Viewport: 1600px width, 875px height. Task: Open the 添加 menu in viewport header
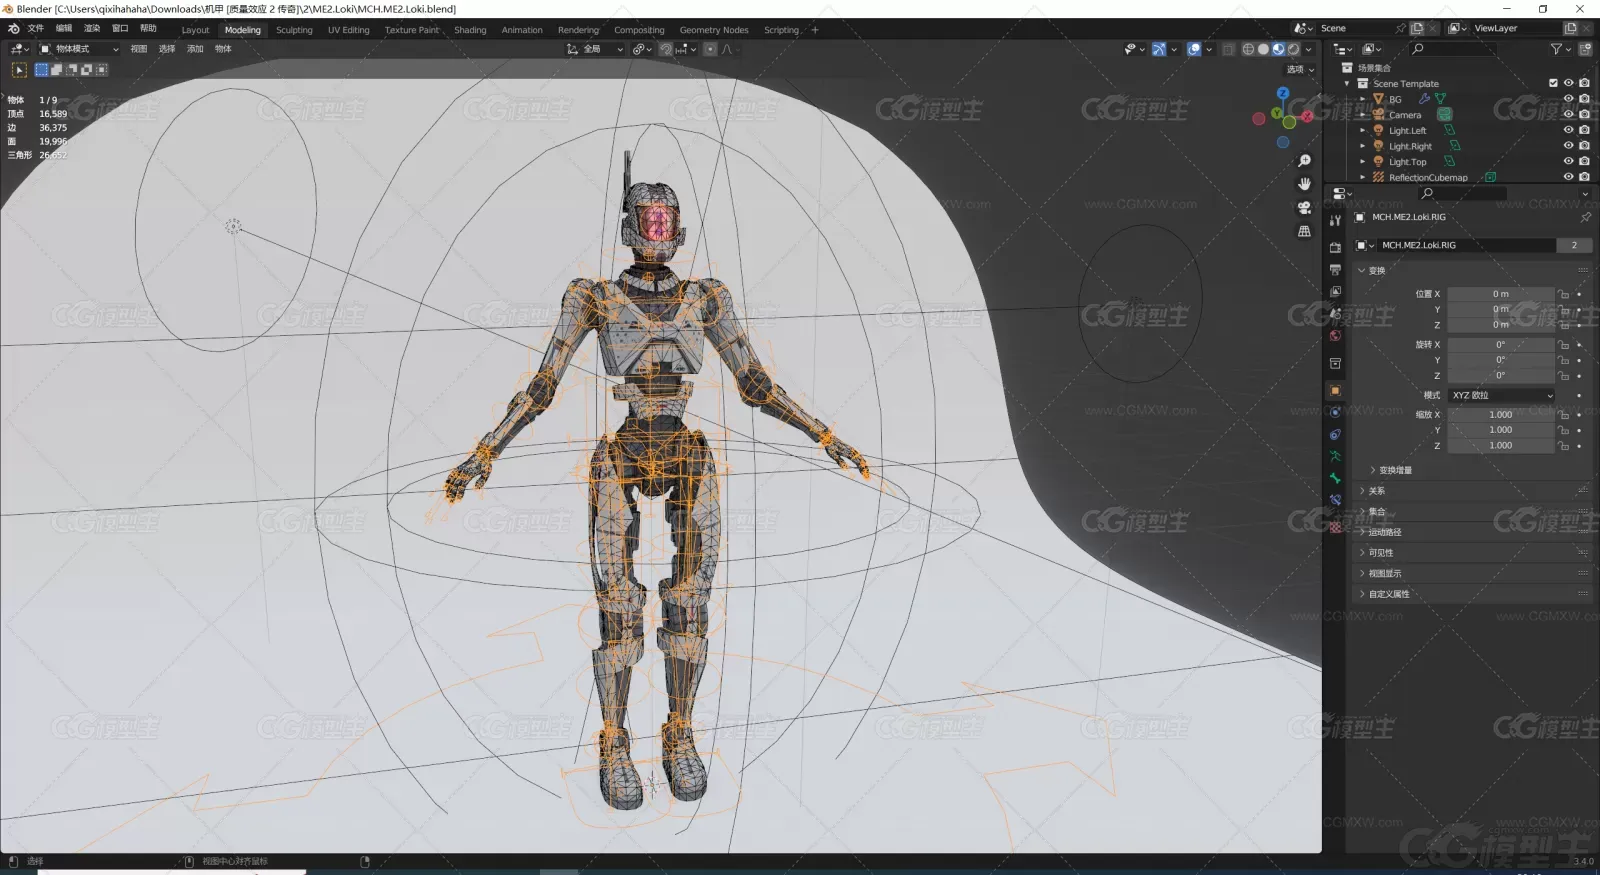coord(195,49)
